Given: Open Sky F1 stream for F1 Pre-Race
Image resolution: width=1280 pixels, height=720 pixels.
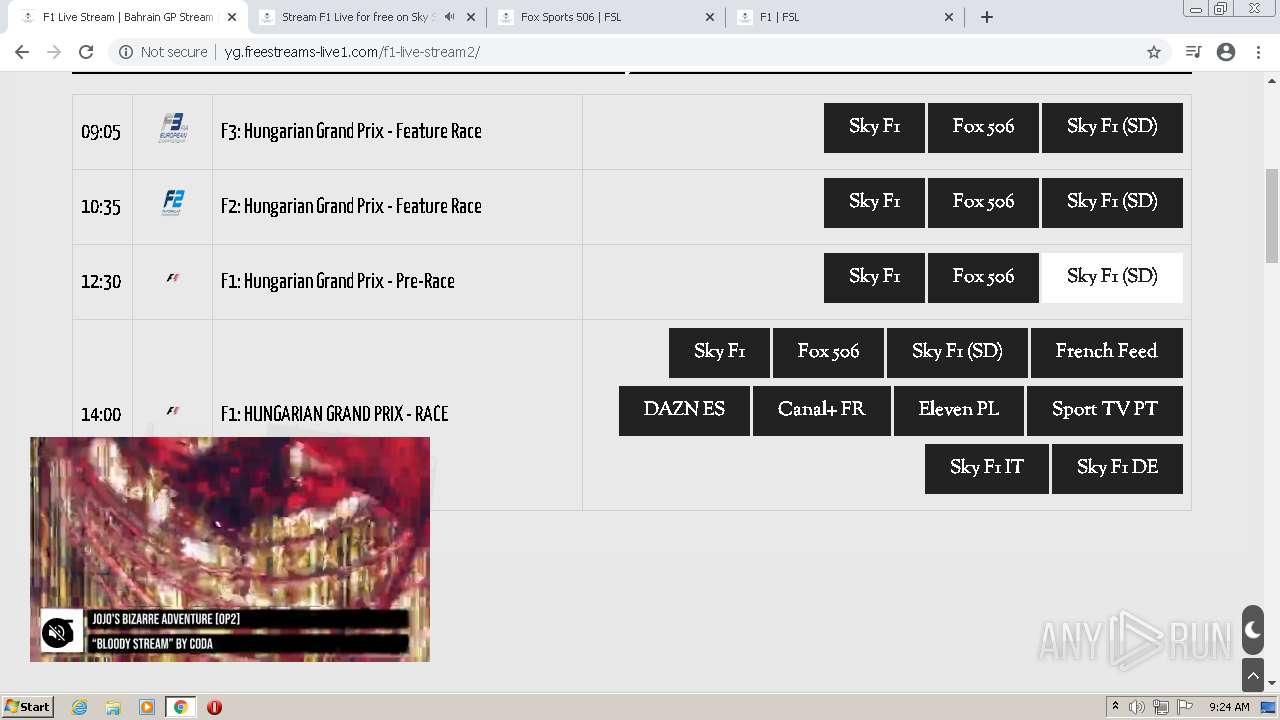Looking at the screenshot, I should [x=874, y=278].
